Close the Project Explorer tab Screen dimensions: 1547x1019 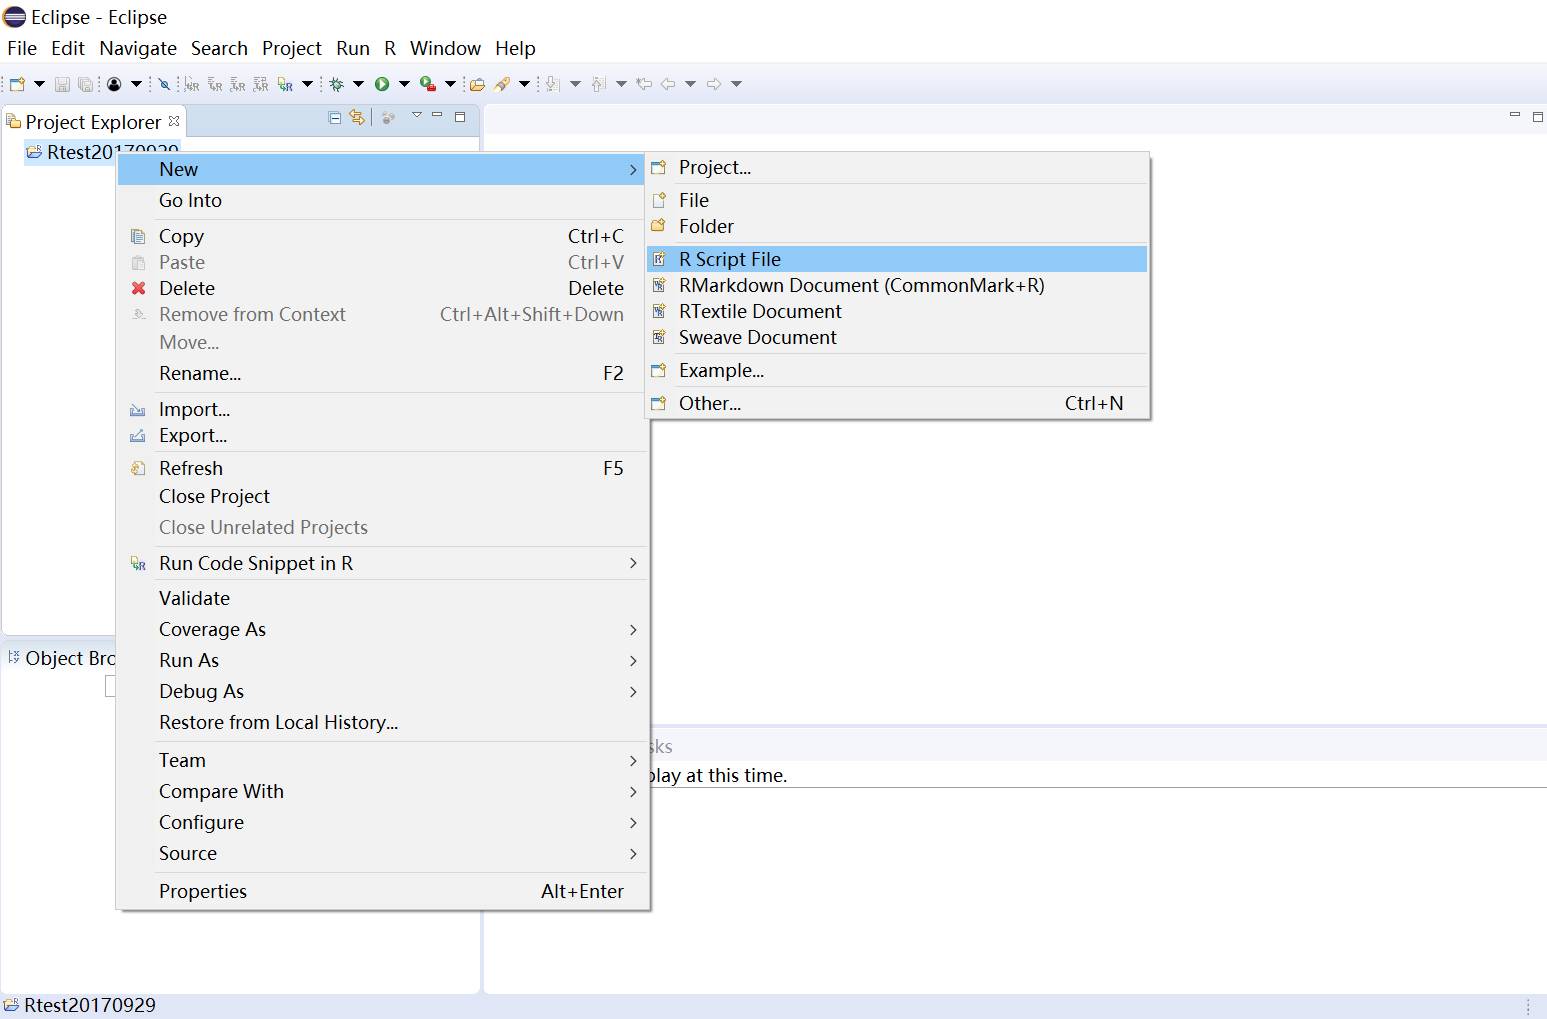pyautogui.click(x=174, y=121)
